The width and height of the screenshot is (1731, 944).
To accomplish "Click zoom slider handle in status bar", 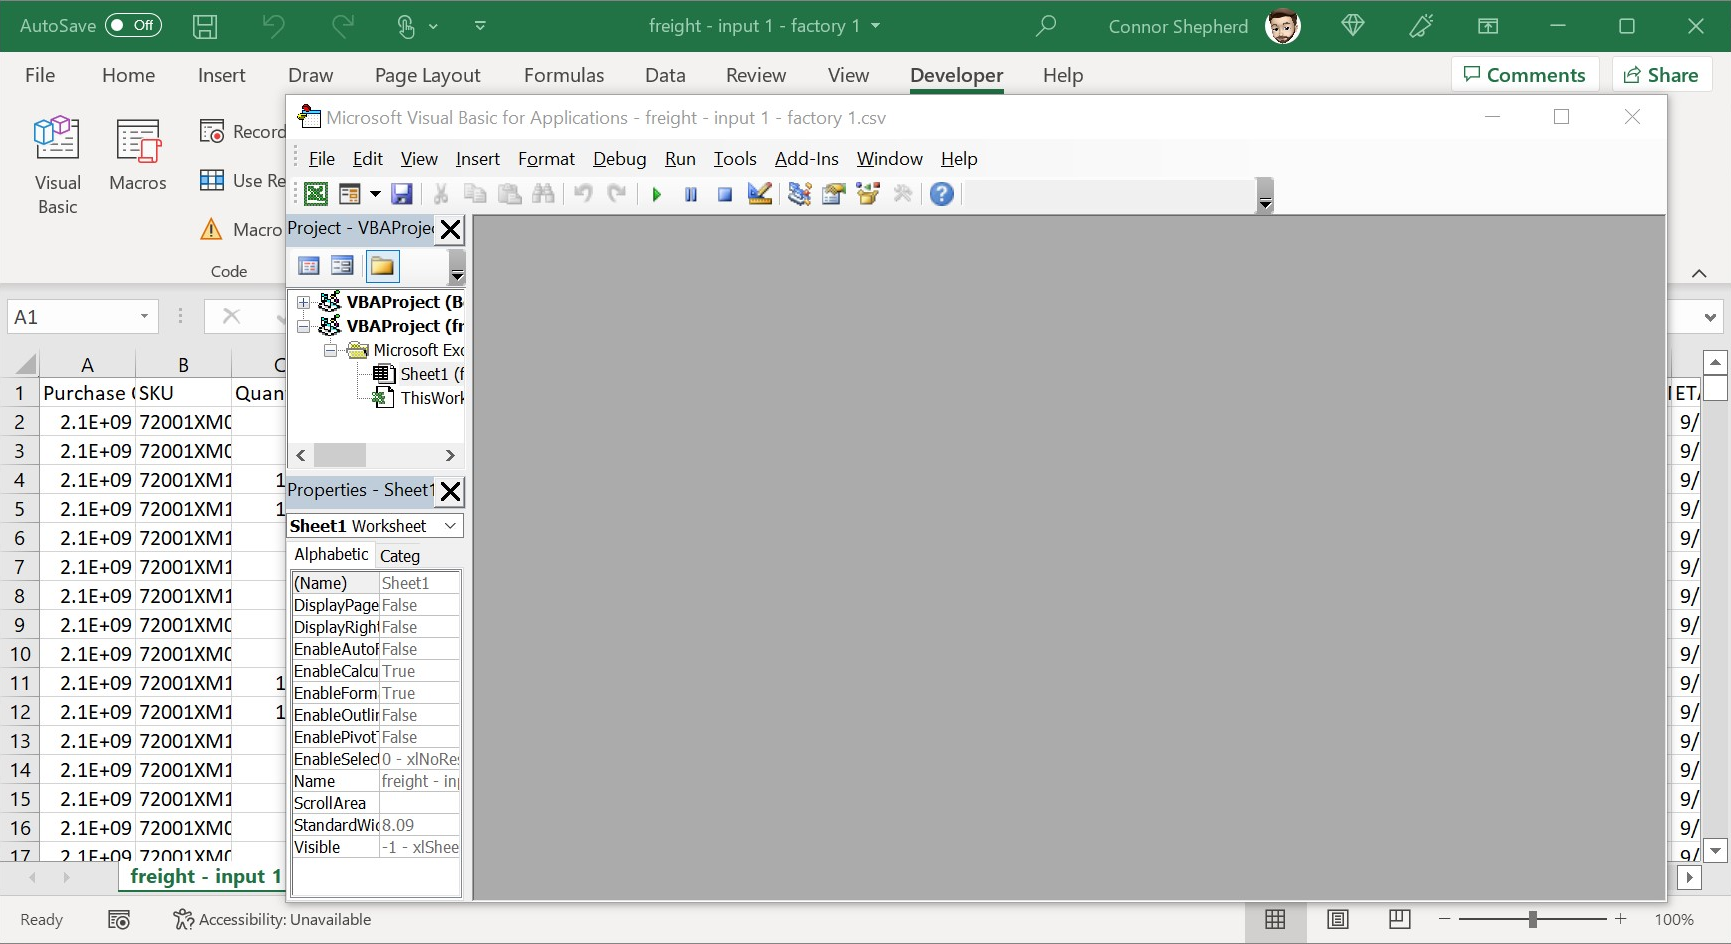I will [x=1532, y=919].
